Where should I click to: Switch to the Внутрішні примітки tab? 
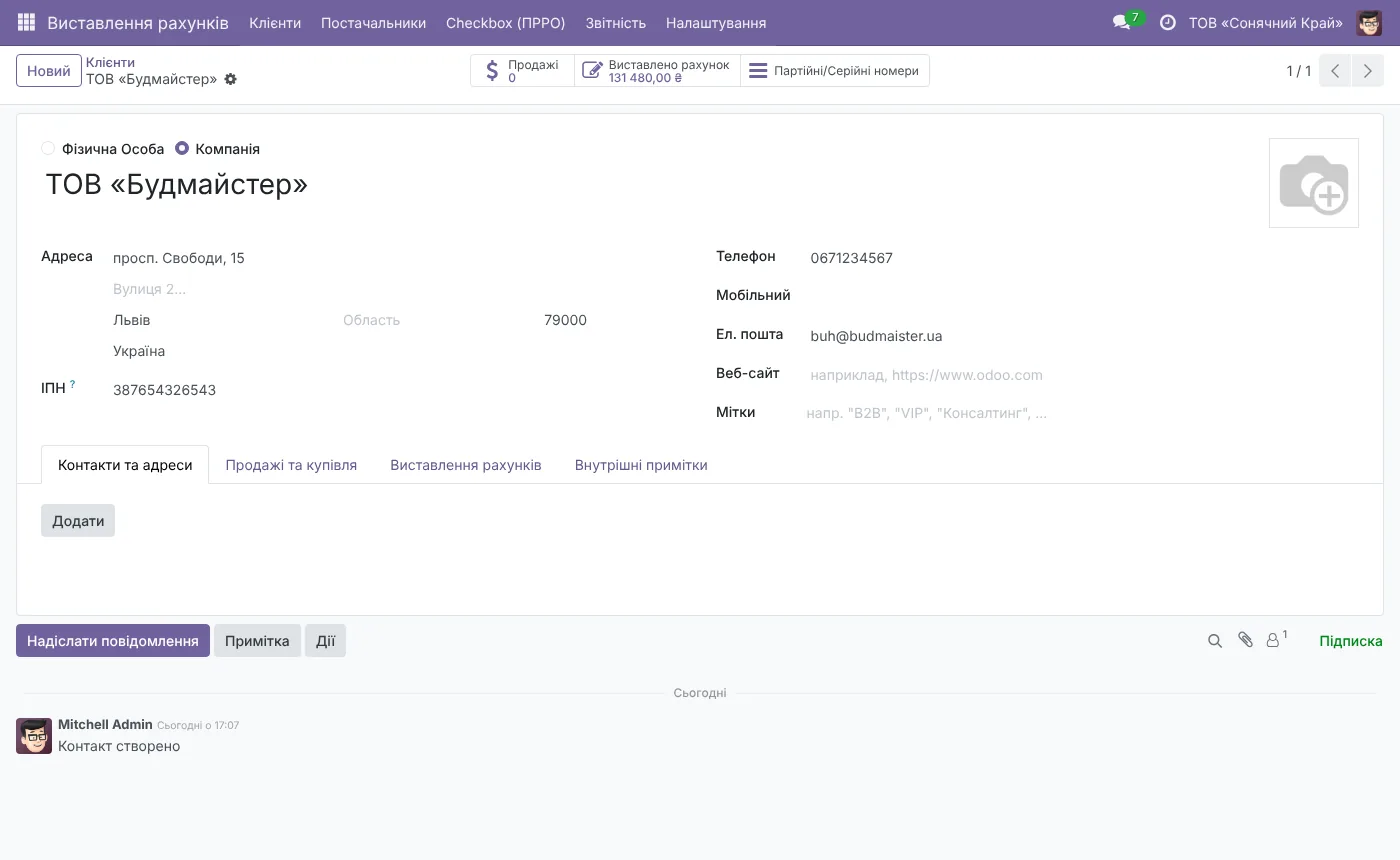pos(641,465)
